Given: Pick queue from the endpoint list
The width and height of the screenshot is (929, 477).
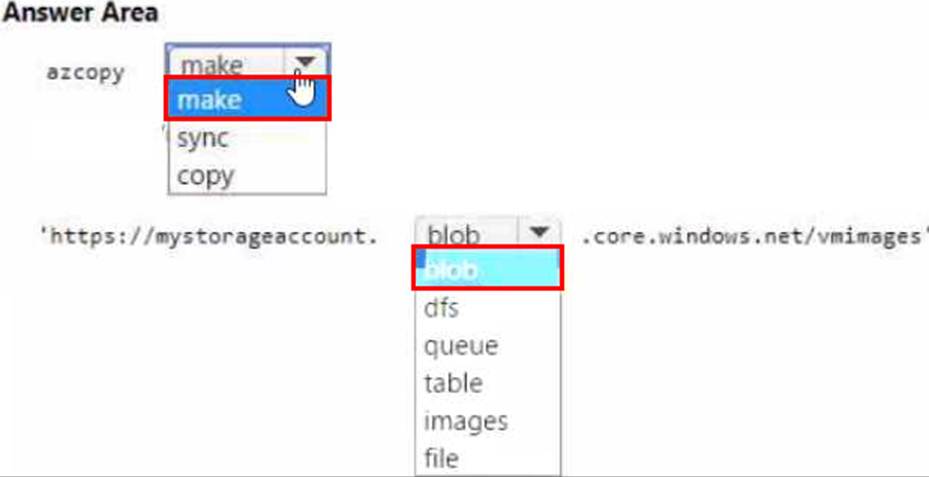Looking at the screenshot, I should 460,346.
